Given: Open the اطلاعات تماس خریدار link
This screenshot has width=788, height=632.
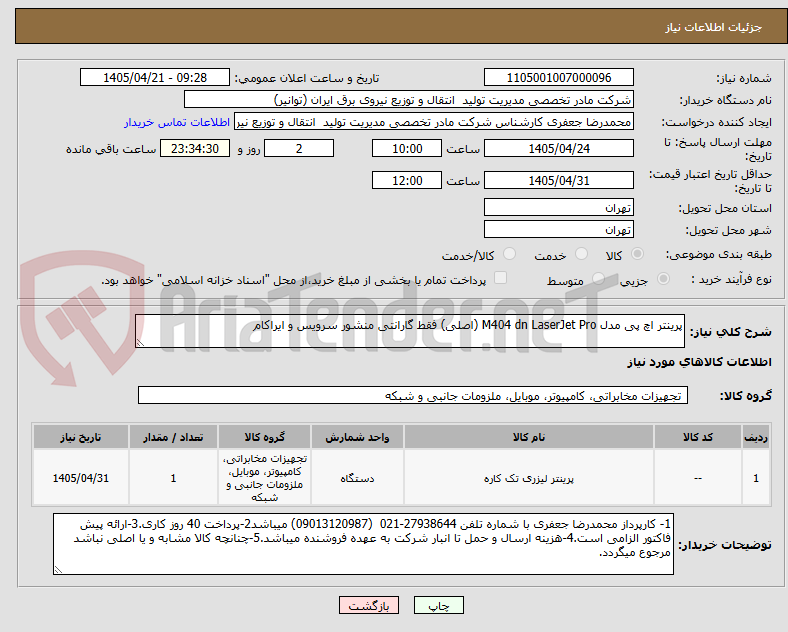Looking at the screenshot, I should click(177, 122).
